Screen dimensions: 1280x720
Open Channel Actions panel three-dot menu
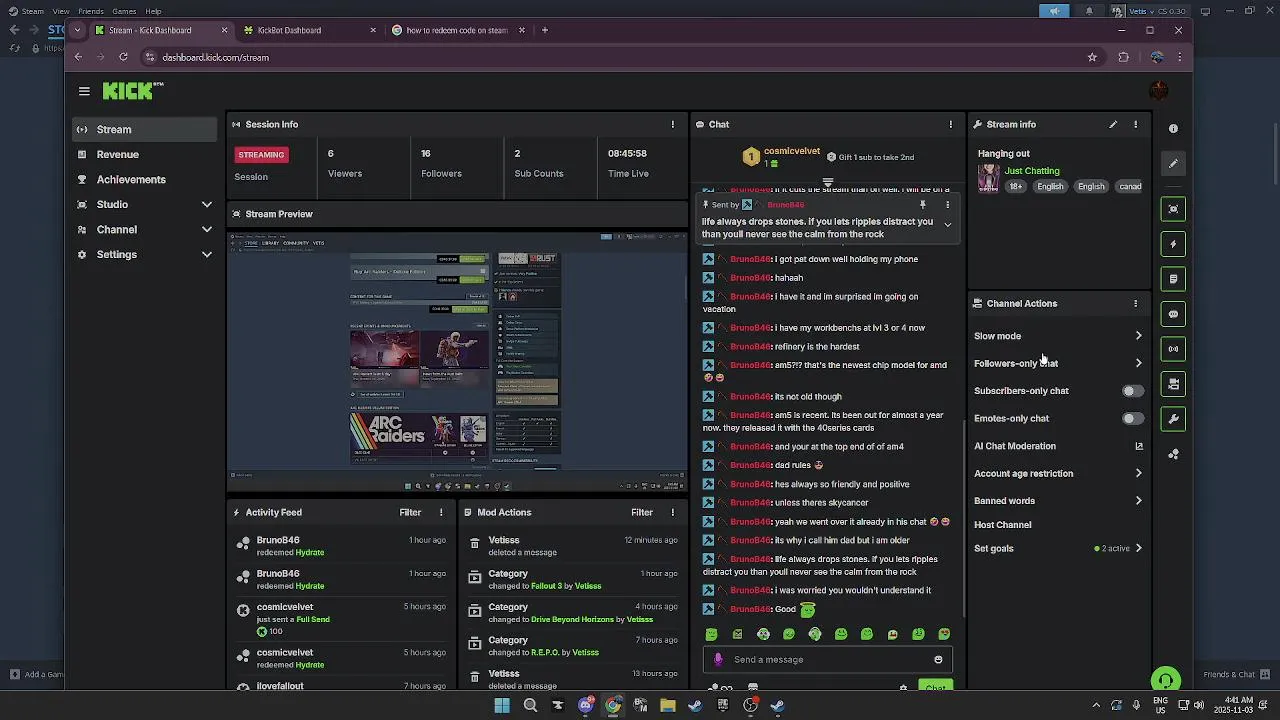pos(1135,303)
